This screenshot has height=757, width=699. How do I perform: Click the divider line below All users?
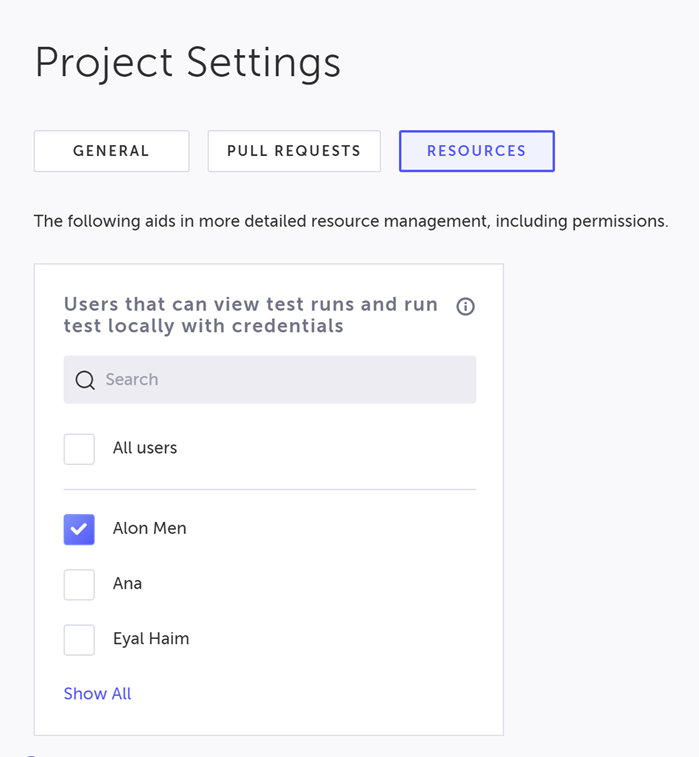tap(270, 489)
